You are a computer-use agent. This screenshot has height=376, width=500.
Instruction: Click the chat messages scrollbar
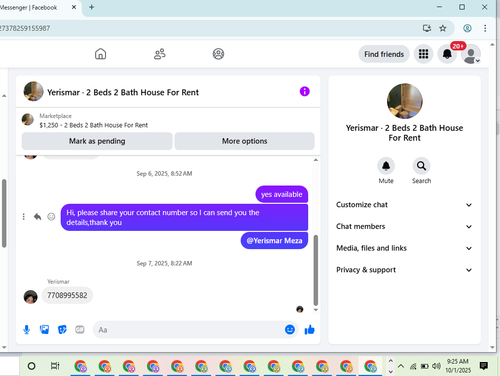316,270
